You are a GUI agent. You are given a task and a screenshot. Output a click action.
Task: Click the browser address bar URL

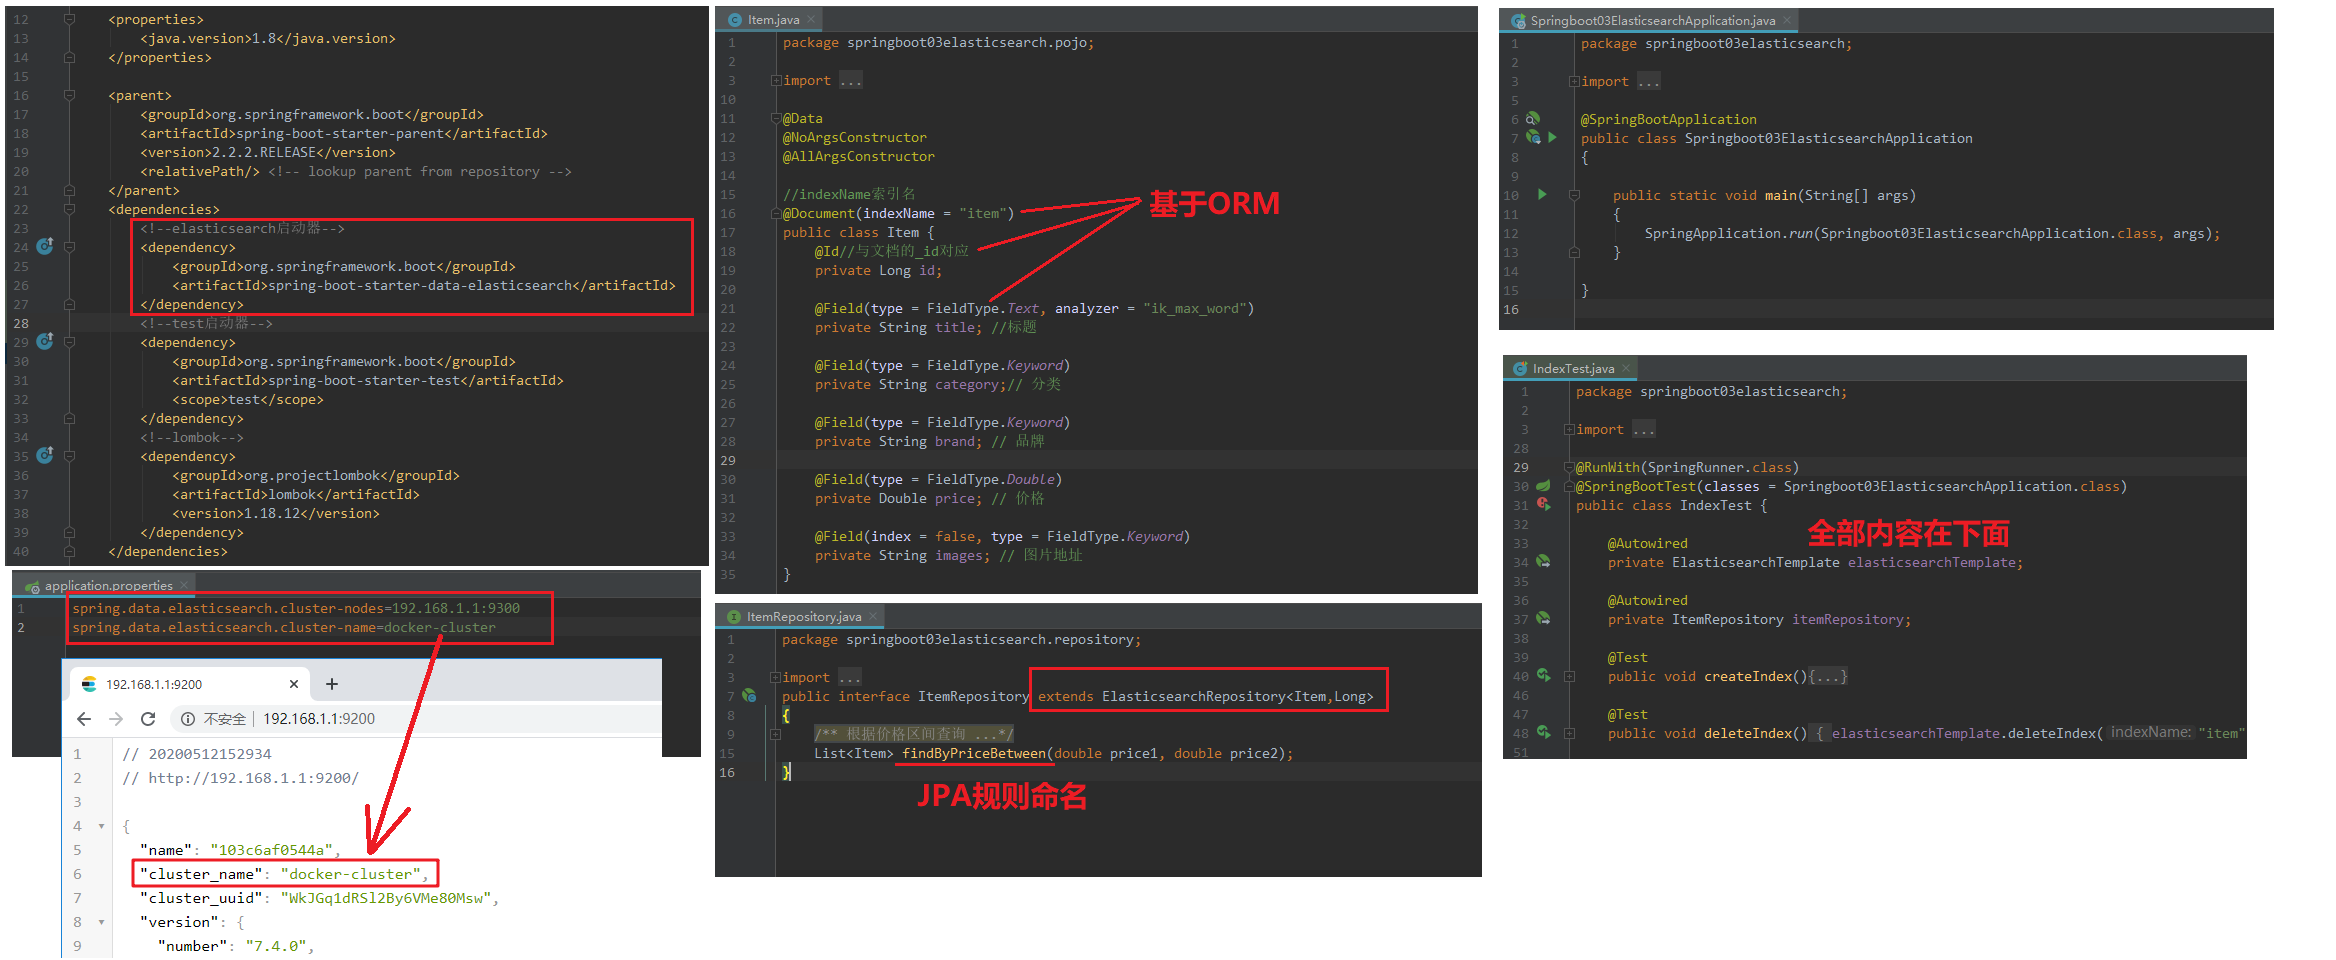[x=319, y=718]
